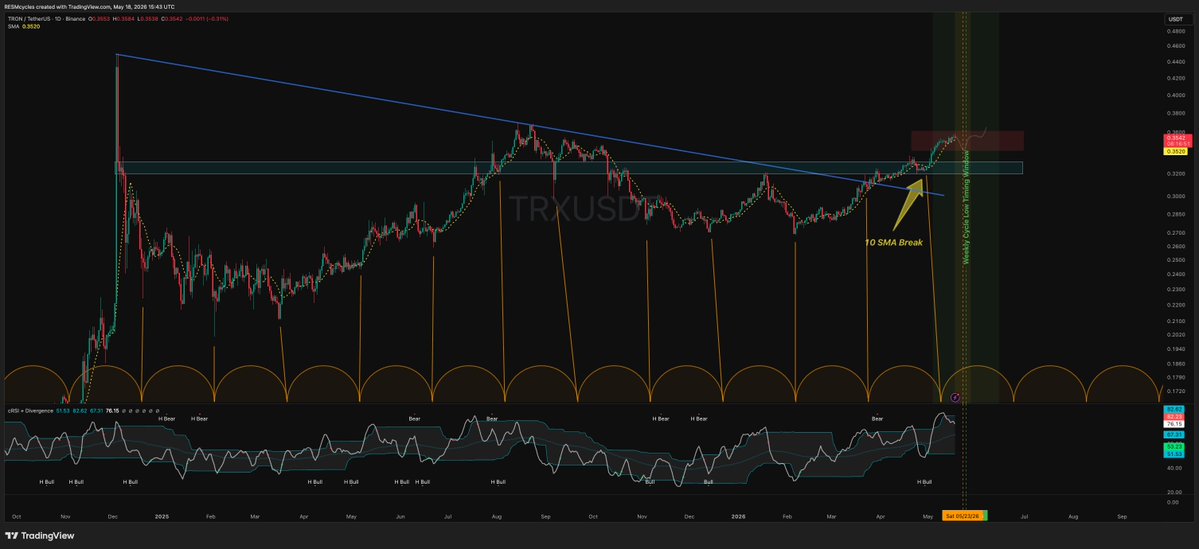Click the TRON / TetherUS symbol legend
Screen dimensions: 1199x549
[49, 19]
